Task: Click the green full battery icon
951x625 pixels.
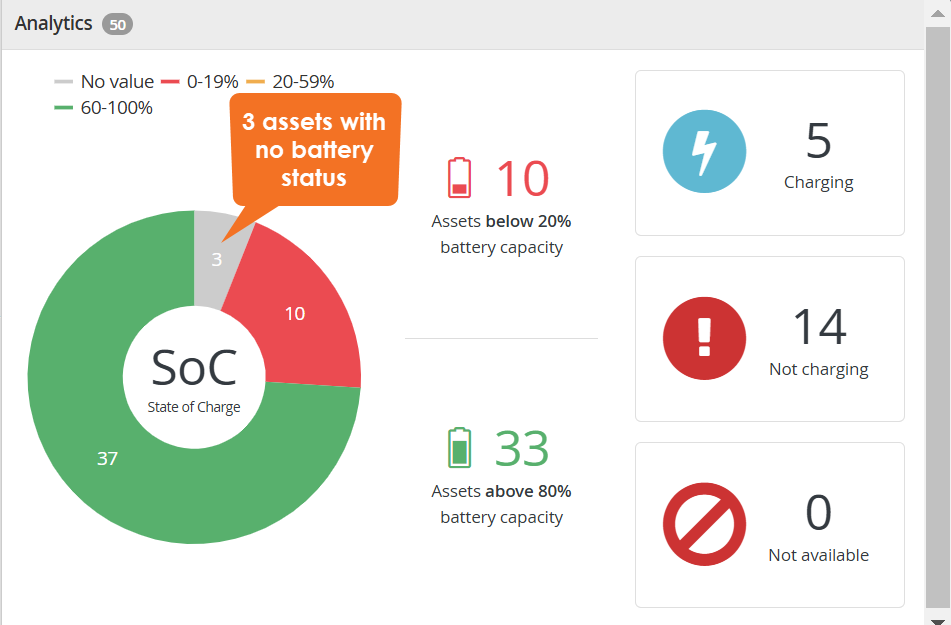Action: (459, 448)
